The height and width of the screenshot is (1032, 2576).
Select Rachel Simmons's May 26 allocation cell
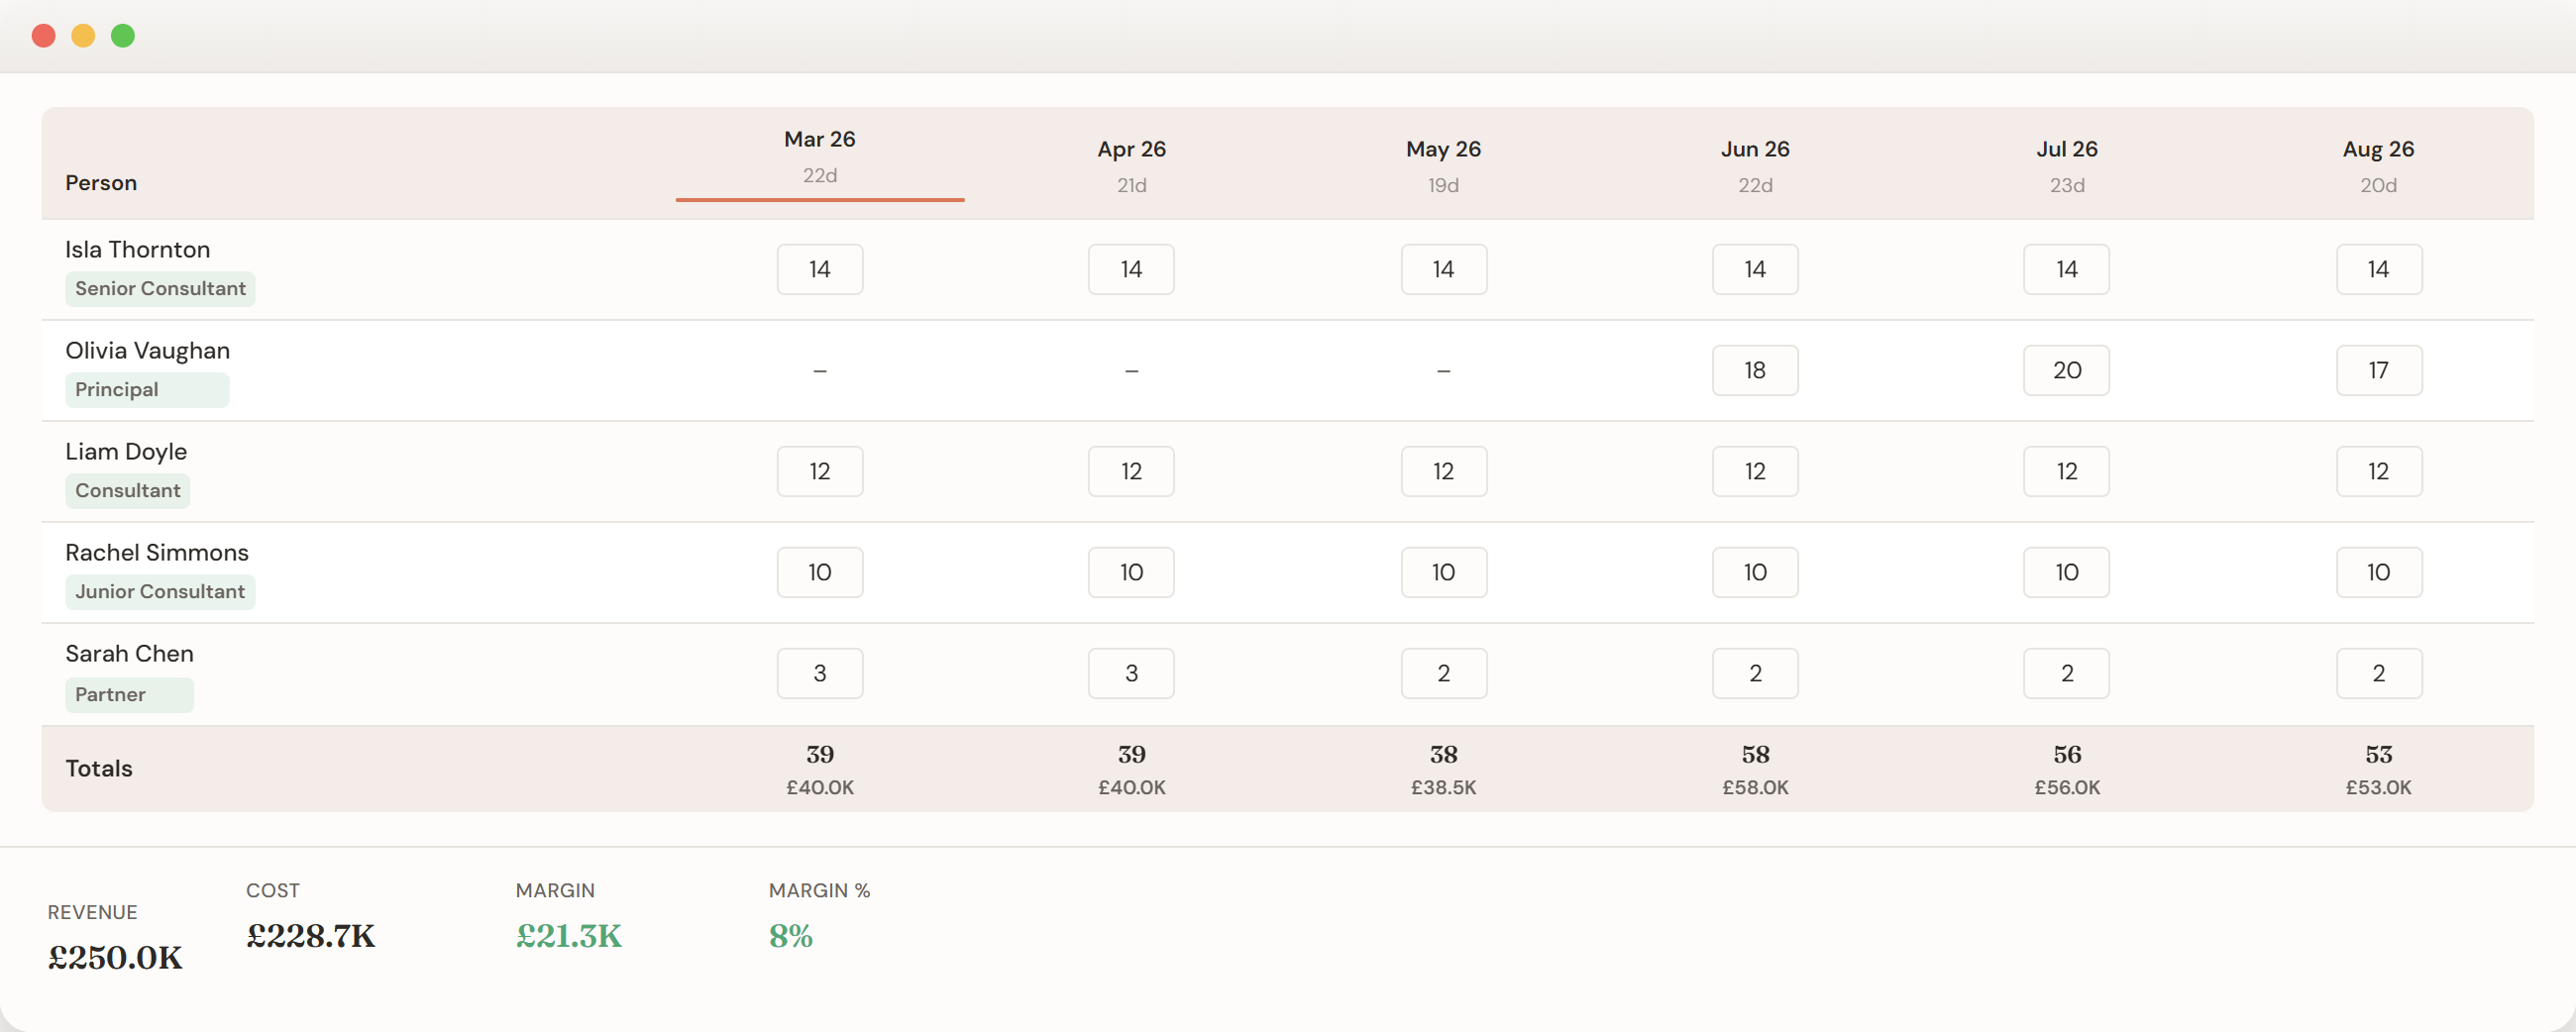[x=1443, y=572]
